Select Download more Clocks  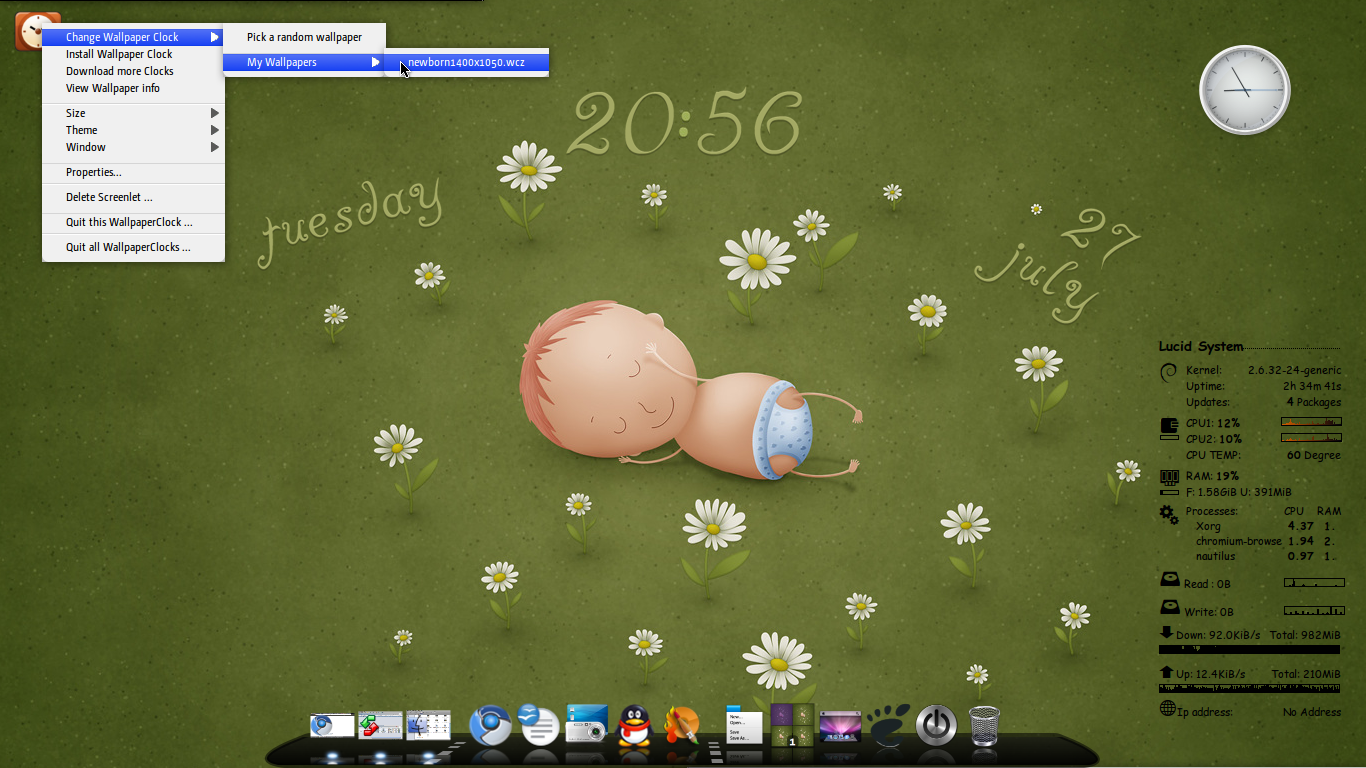click(x=133, y=71)
